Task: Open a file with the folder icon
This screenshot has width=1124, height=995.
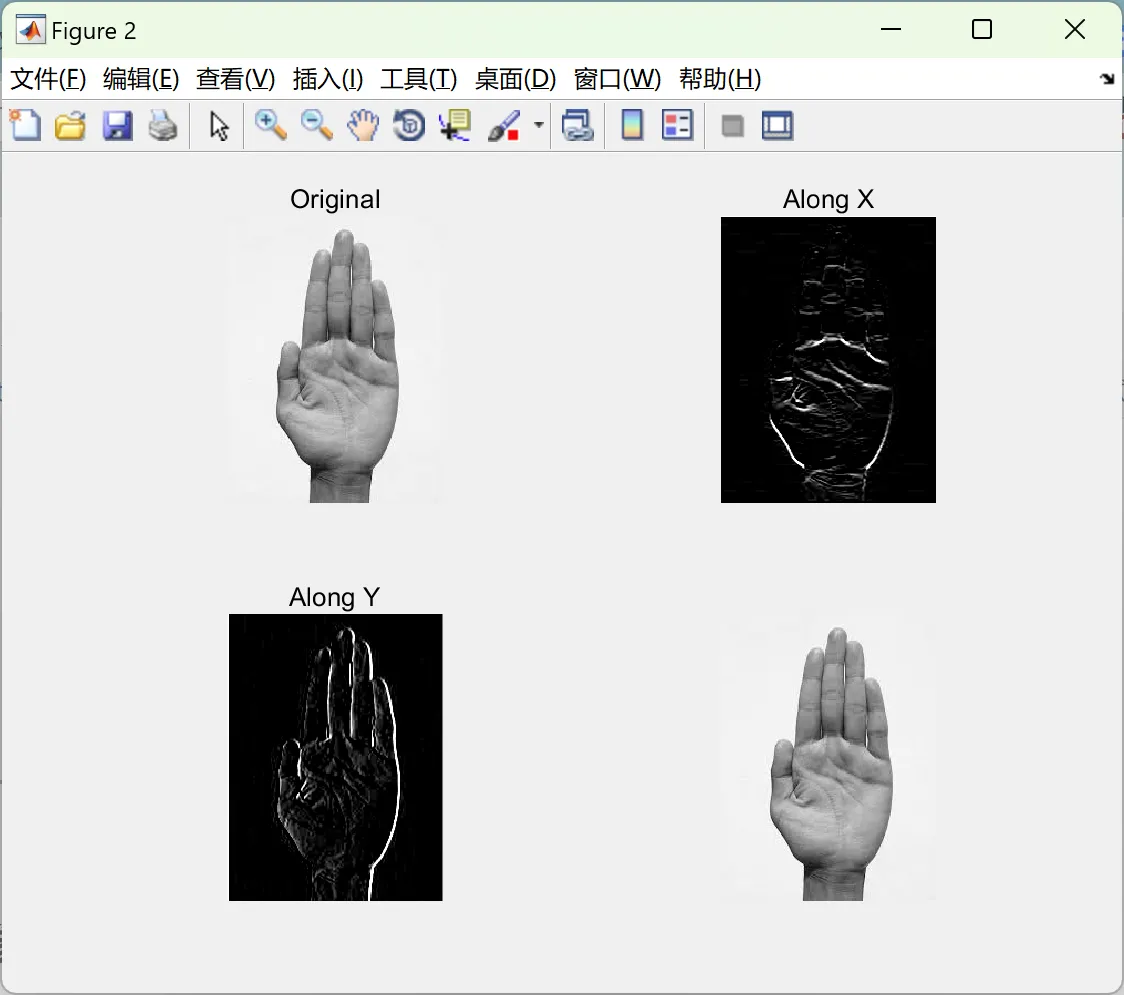Action: pos(70,125)
